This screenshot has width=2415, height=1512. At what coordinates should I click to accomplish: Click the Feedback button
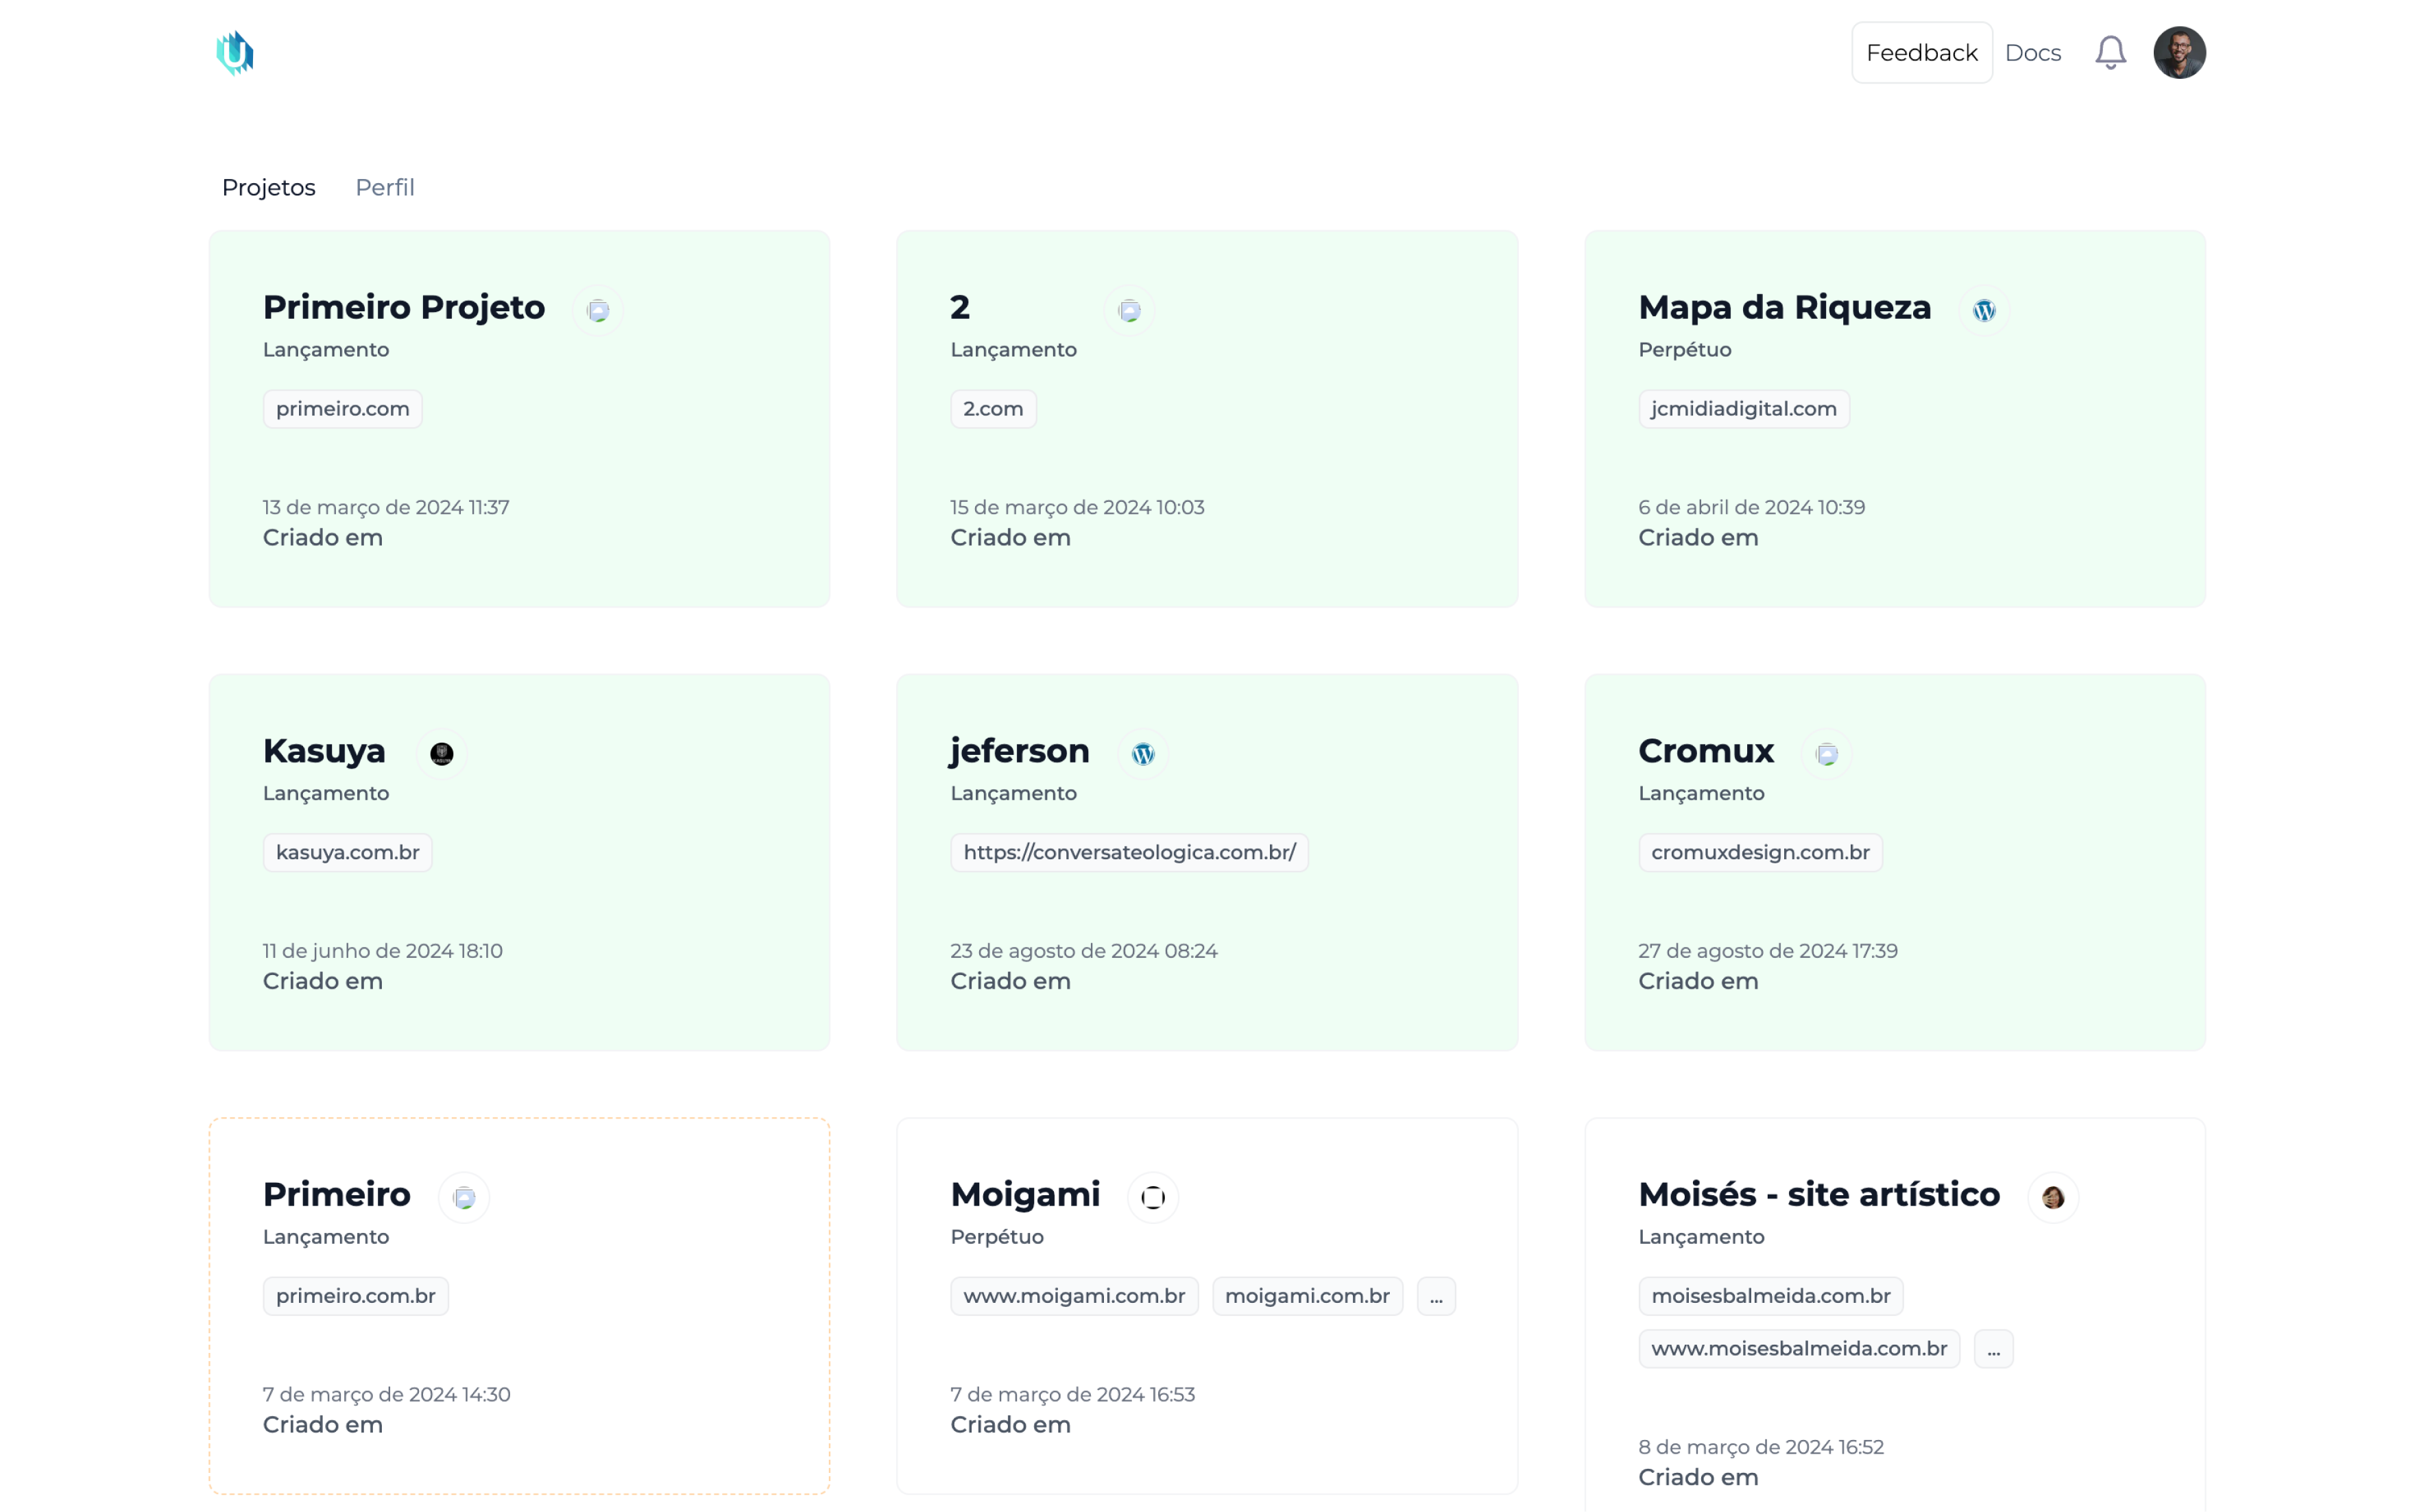tap(1921, 52)
